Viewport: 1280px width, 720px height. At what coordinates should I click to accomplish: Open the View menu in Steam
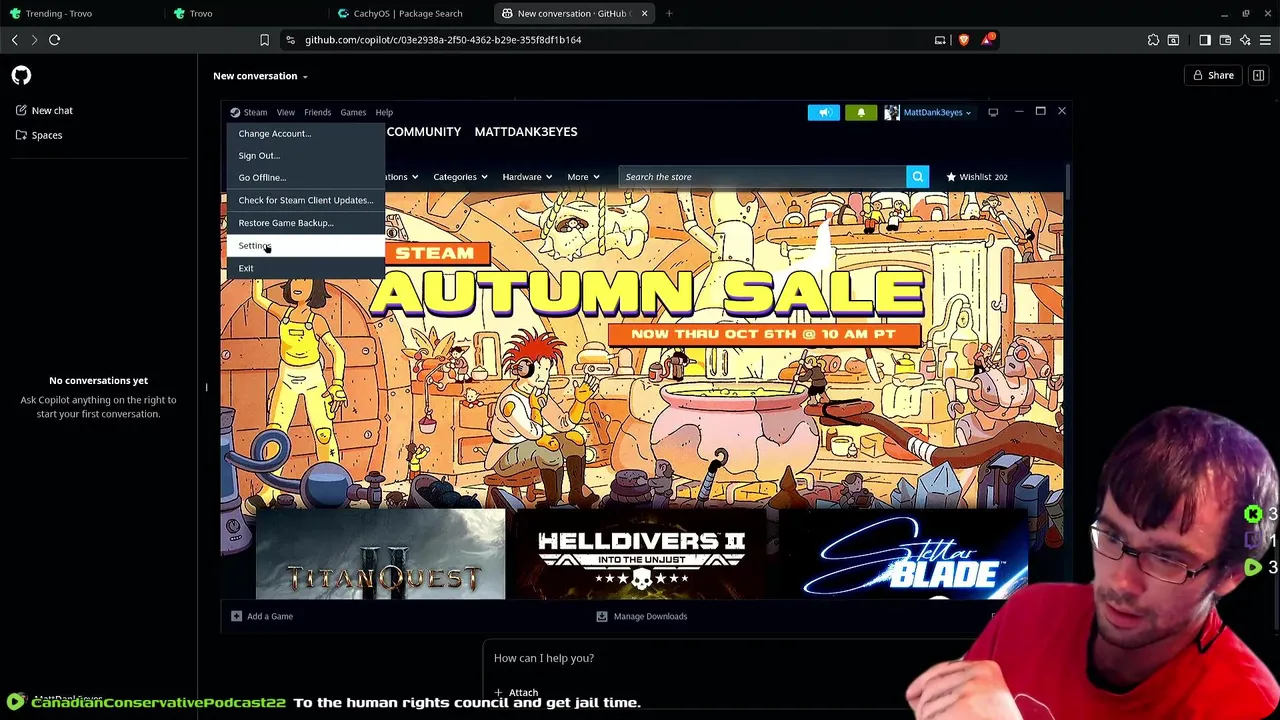pos(285,112)
